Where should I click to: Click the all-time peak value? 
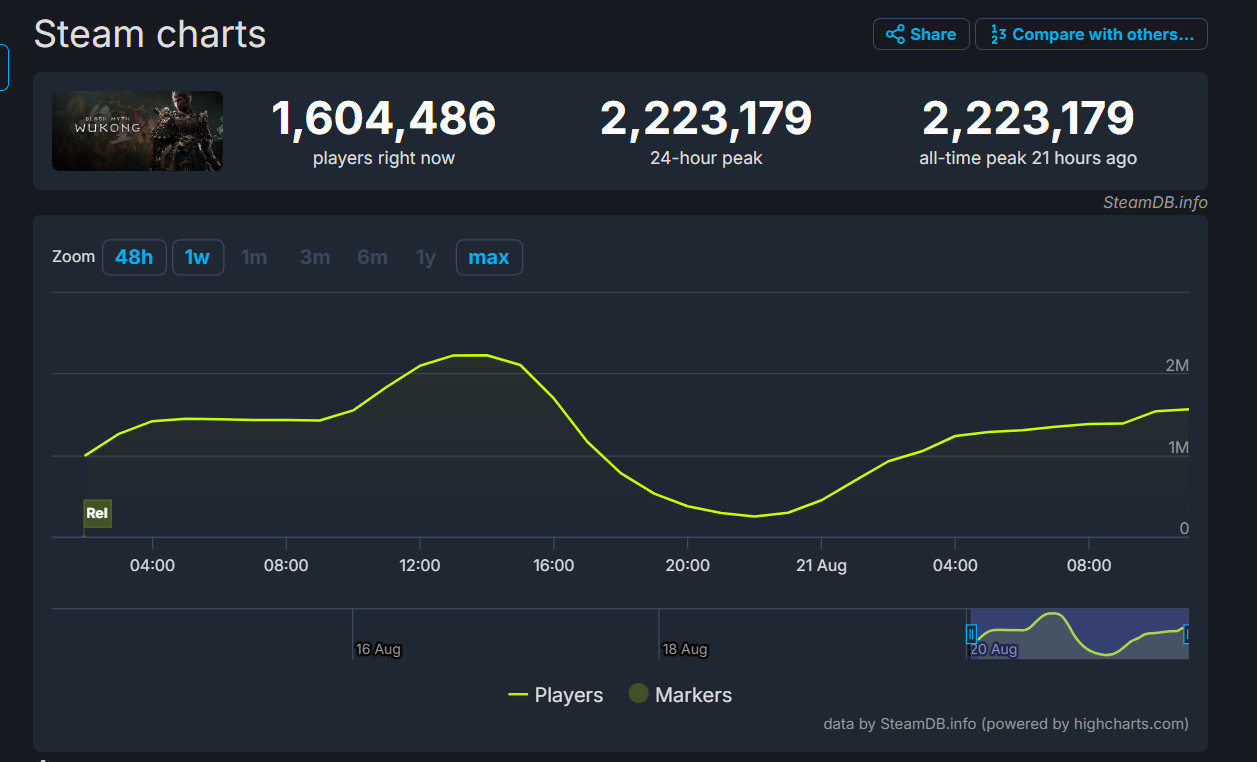tap(1028, 119)
